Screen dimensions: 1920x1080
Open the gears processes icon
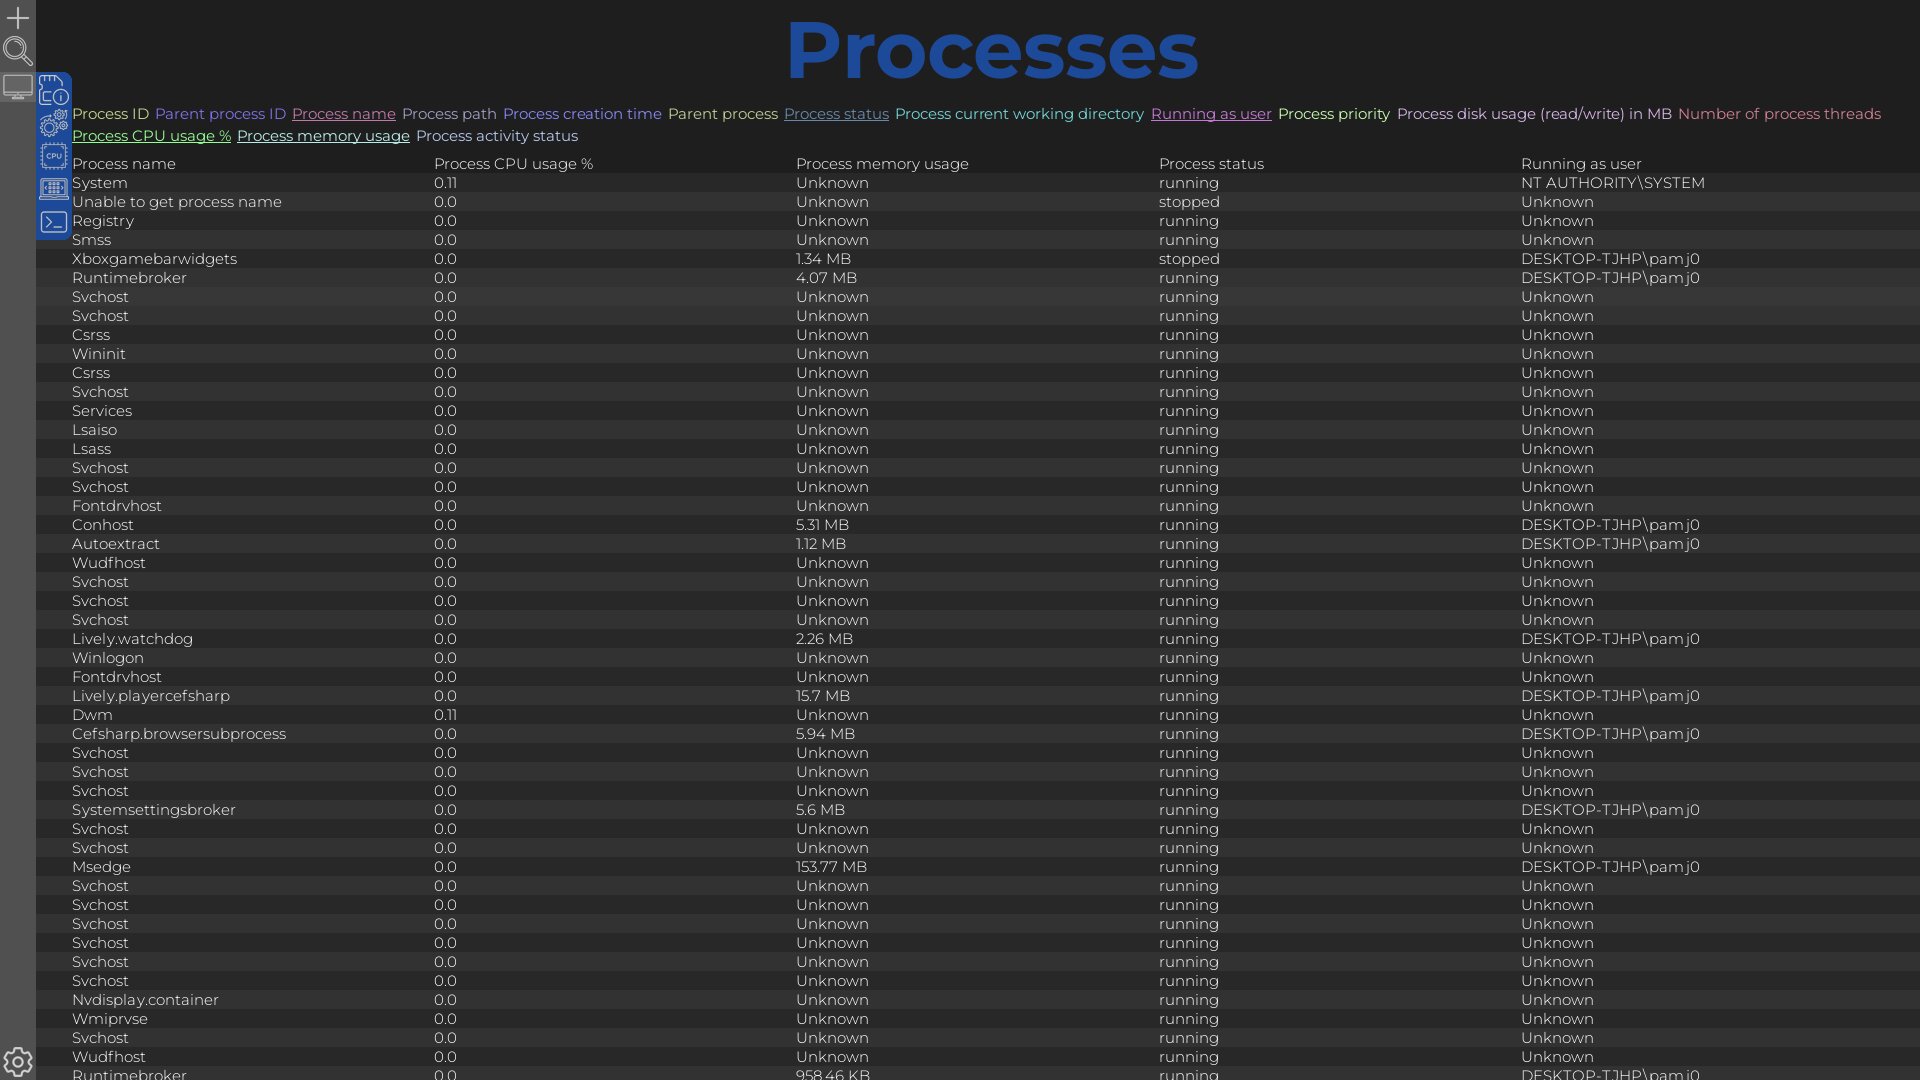(54, 124)
